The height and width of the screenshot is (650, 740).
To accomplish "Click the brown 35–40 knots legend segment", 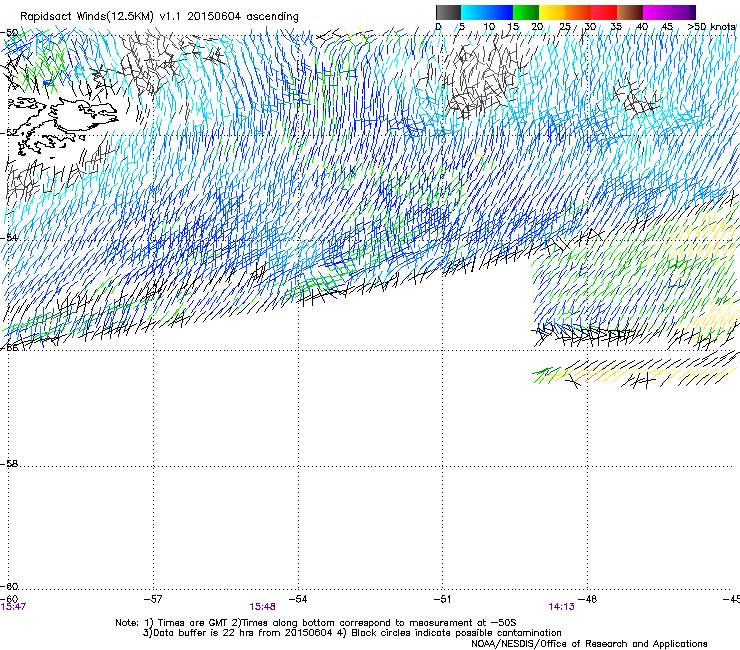I will pos(630,12).
